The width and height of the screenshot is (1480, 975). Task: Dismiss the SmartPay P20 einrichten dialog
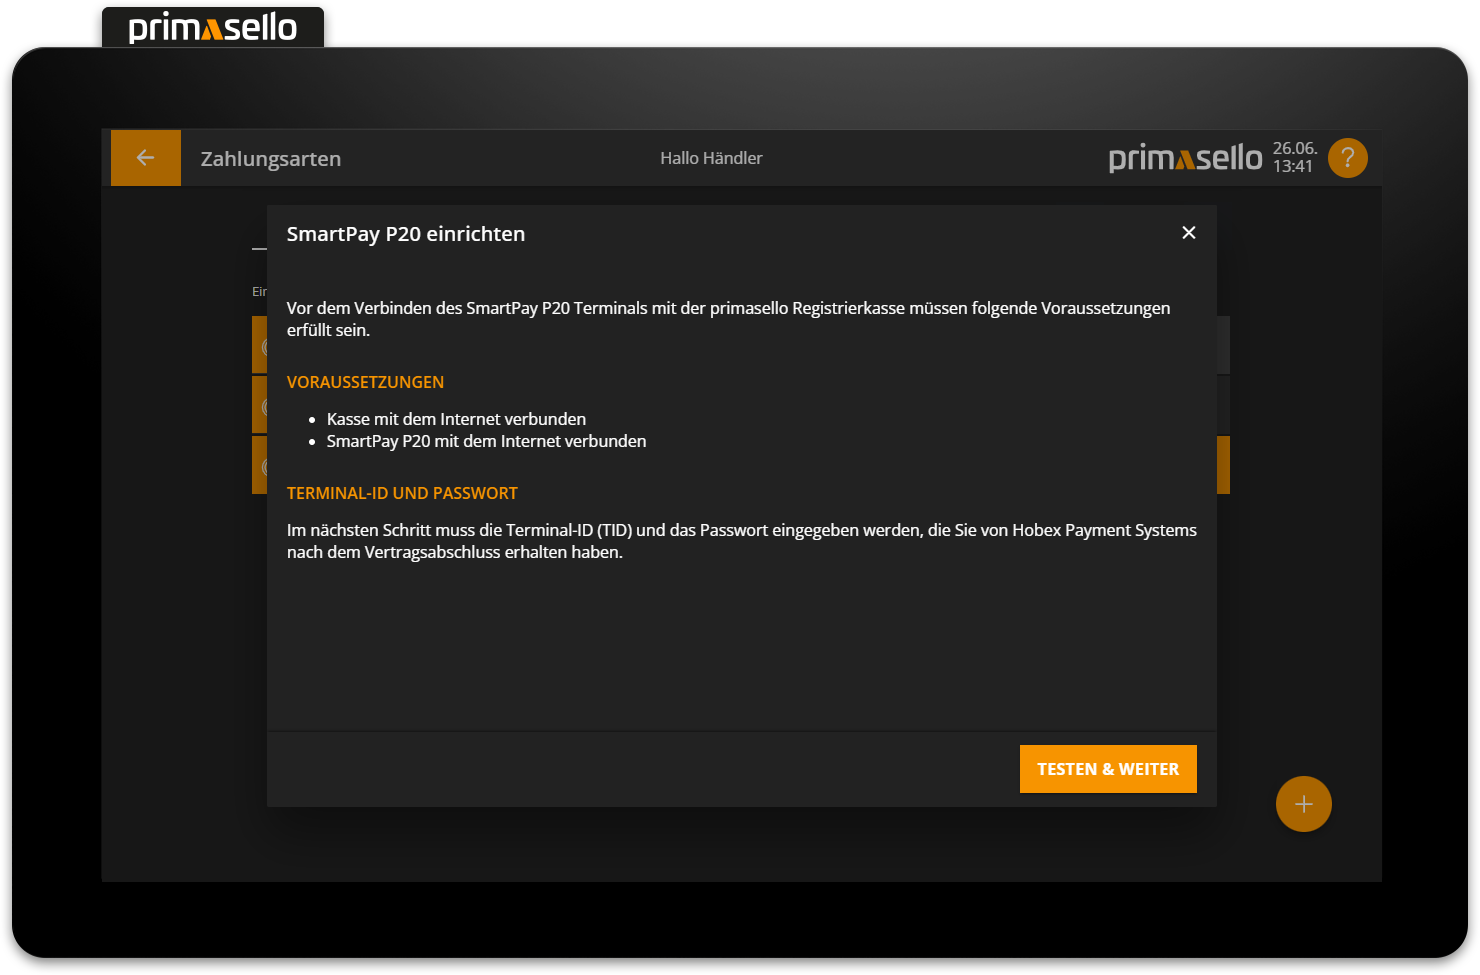click(1188, 232)
